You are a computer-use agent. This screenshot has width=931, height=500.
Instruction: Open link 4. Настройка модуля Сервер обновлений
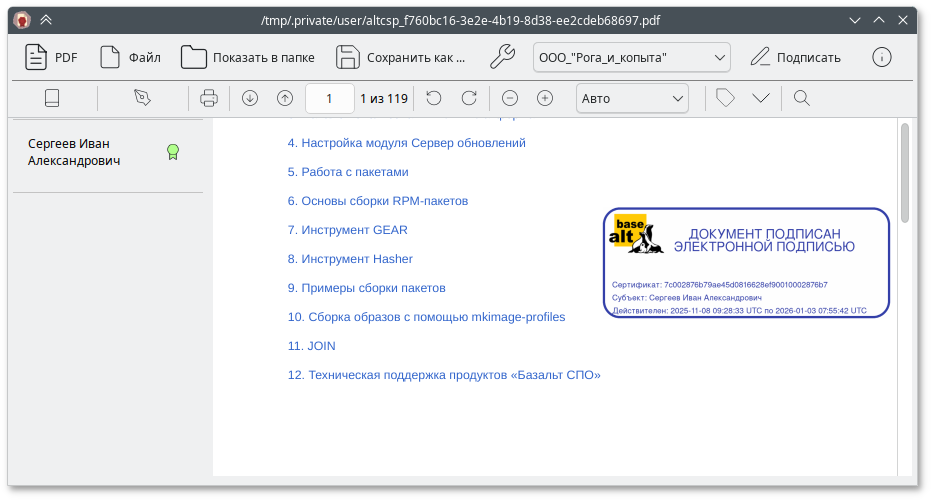(407, 143)
